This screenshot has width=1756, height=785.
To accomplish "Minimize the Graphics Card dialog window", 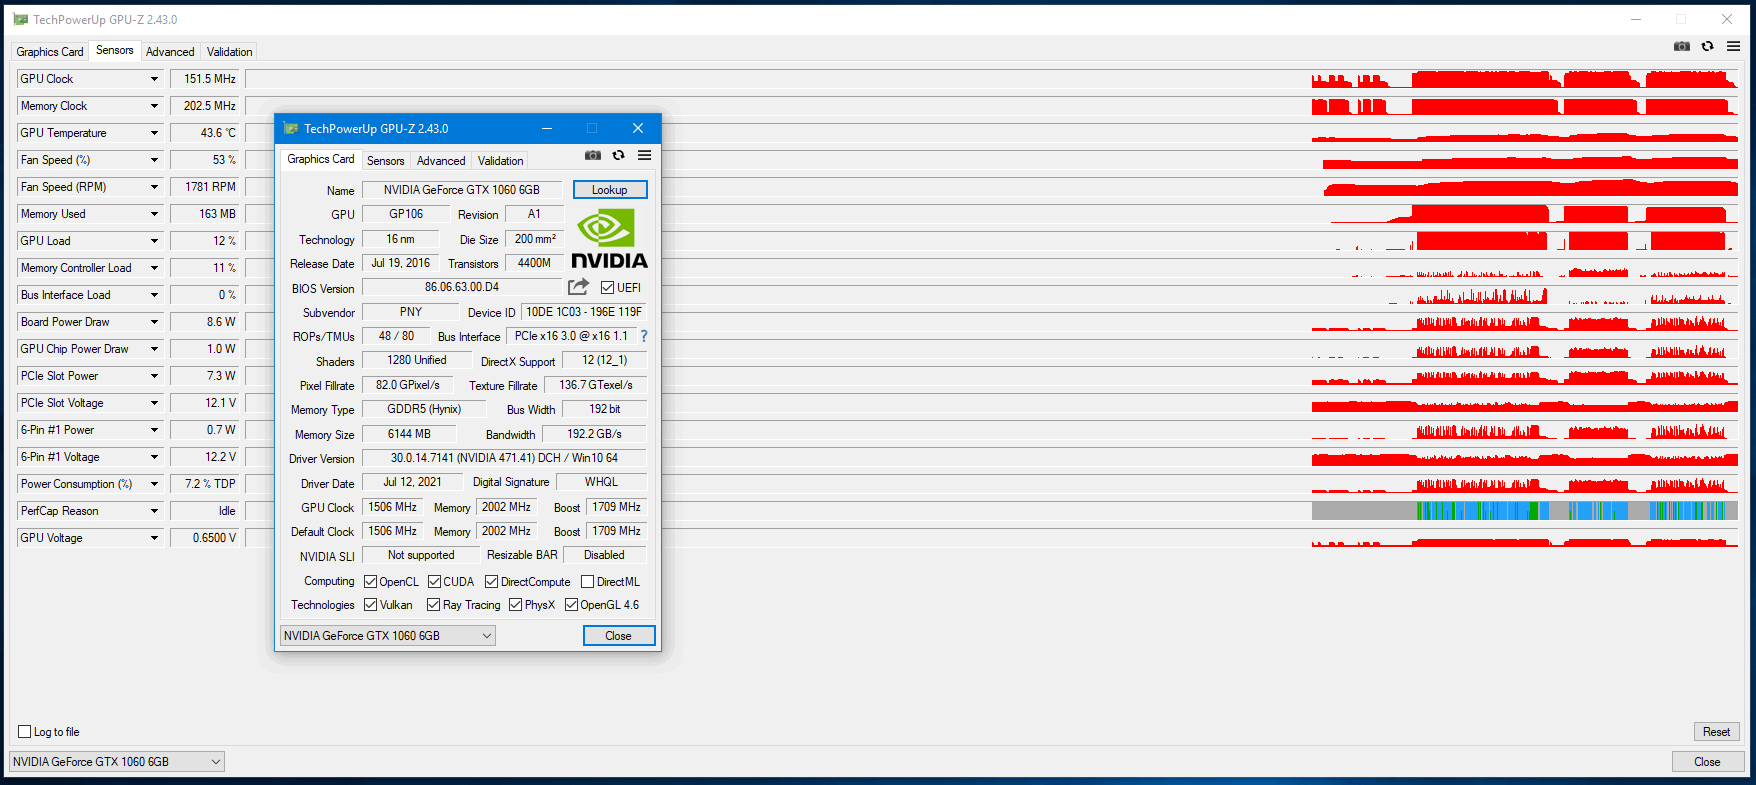I will tap(547, 128).
